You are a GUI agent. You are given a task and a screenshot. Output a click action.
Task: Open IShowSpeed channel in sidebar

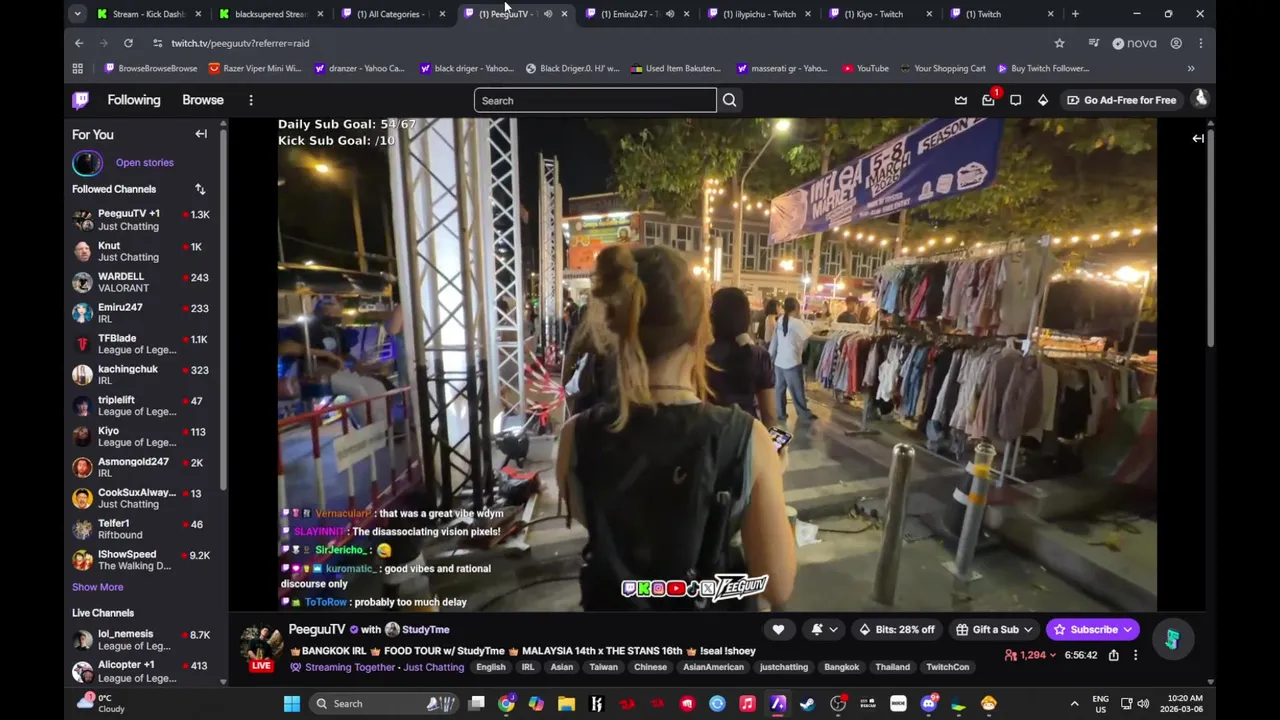140,560
